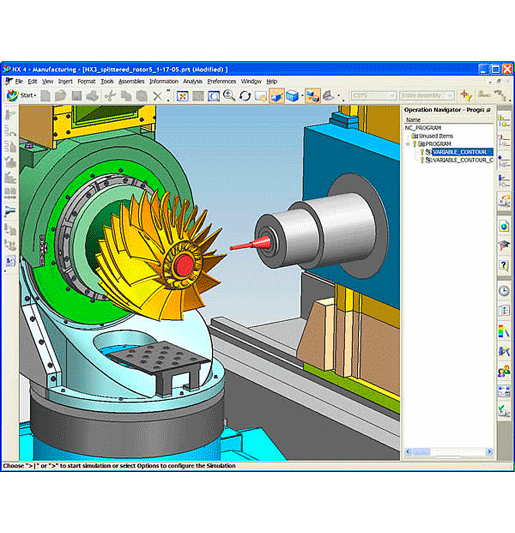Activate the Rotate view tool
Viewport: 515px width, 533px height.
click(x=245, y=96)
